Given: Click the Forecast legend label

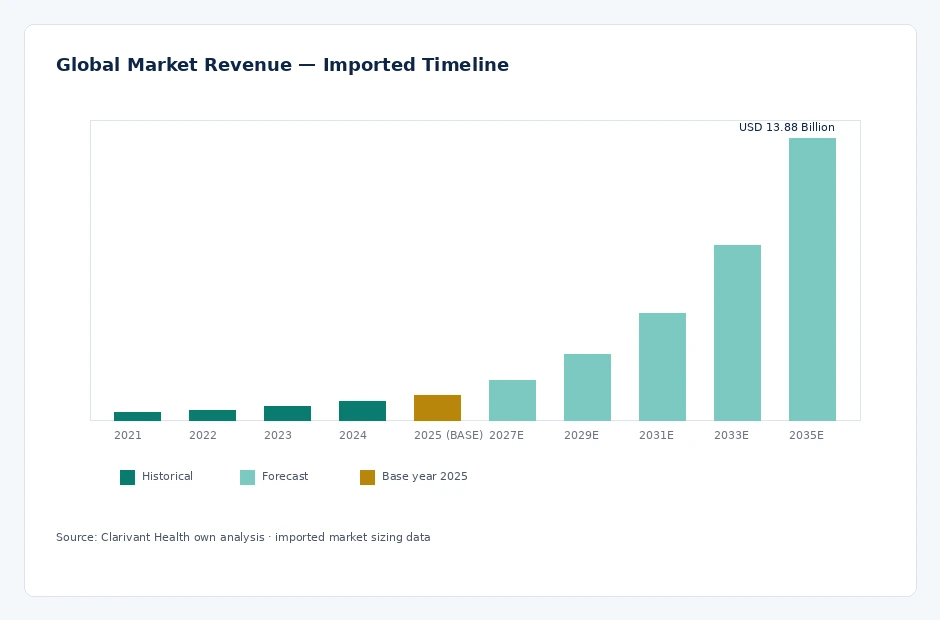Looking at the screenshot, I should [285, 476].
